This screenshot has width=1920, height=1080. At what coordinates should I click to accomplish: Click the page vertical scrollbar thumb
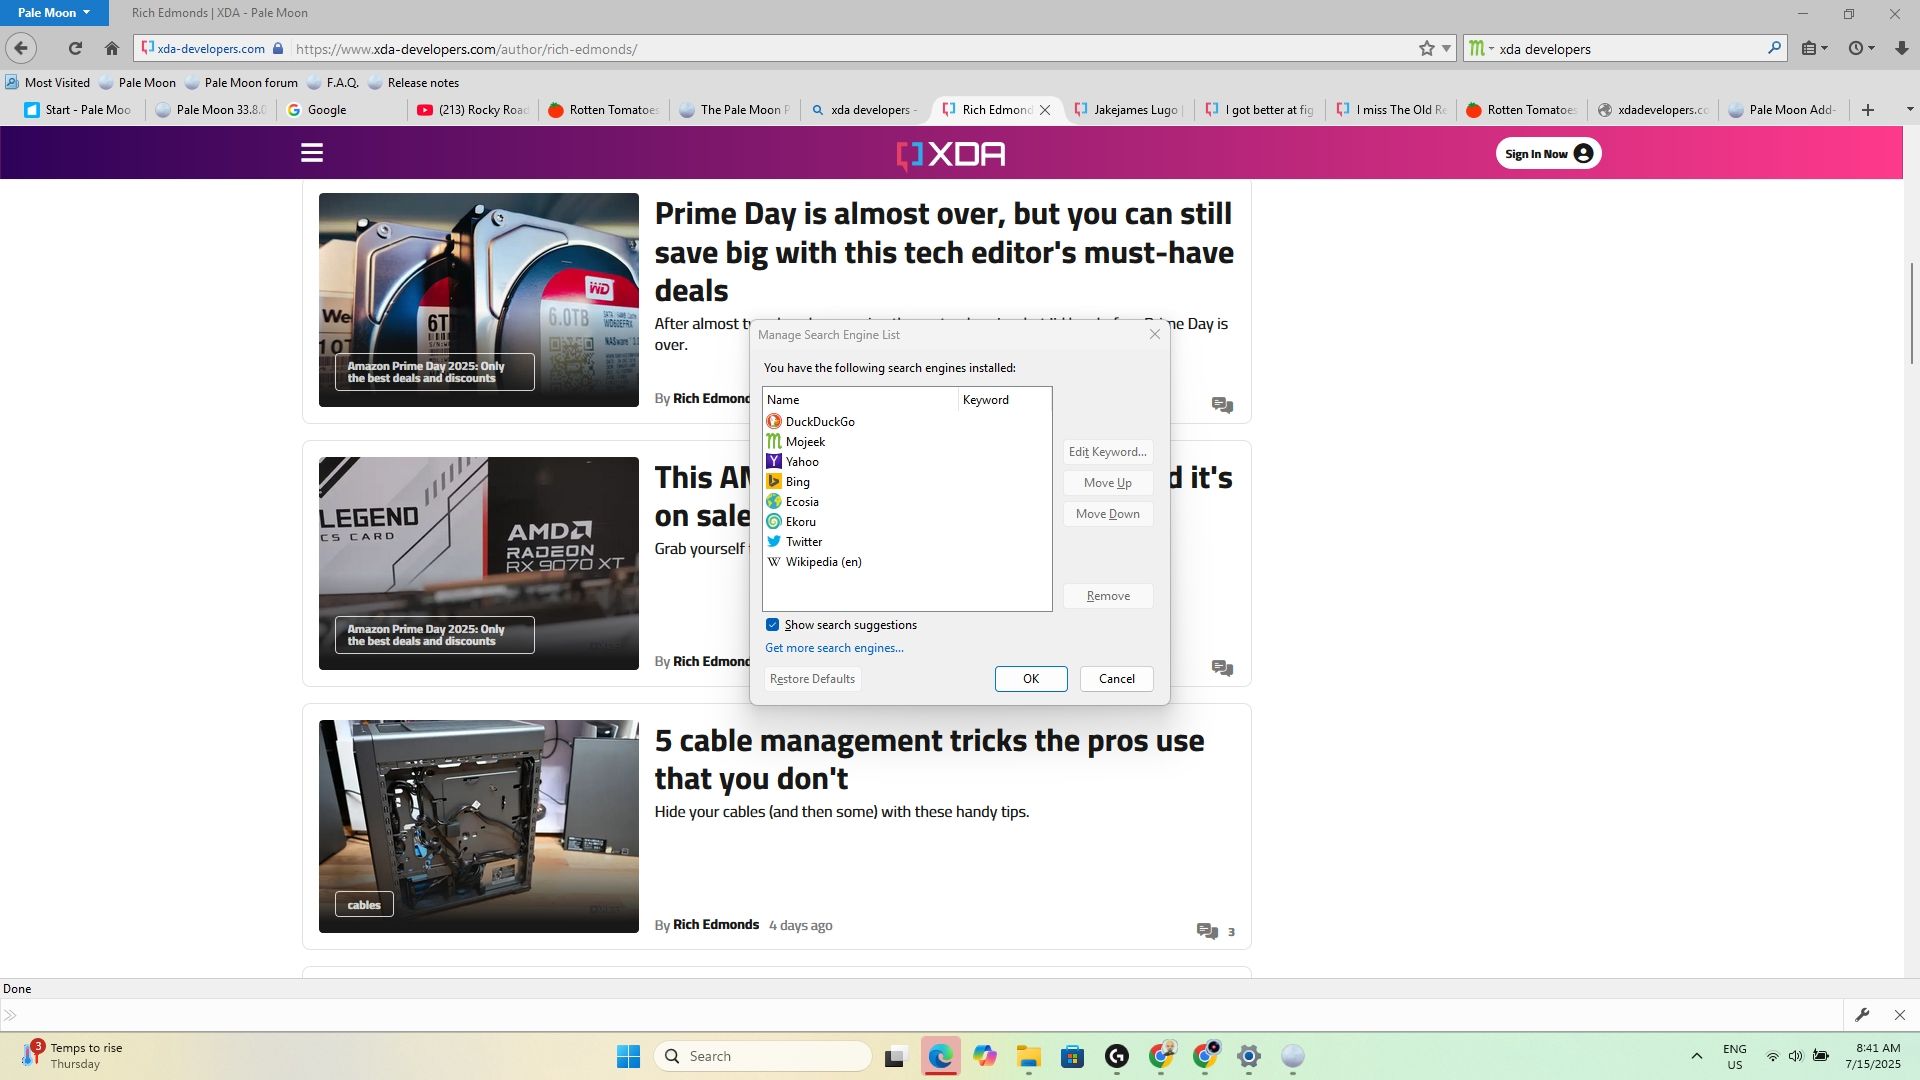(x=1911, y=312)
